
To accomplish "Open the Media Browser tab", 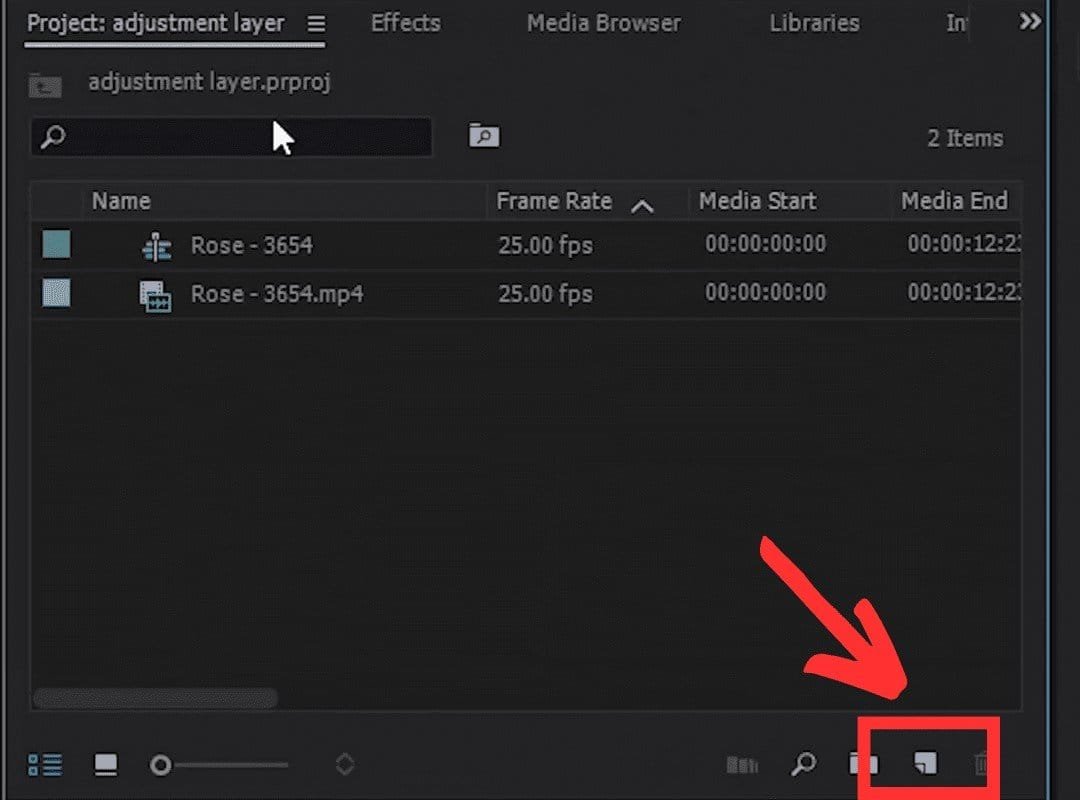I will 603,23.
